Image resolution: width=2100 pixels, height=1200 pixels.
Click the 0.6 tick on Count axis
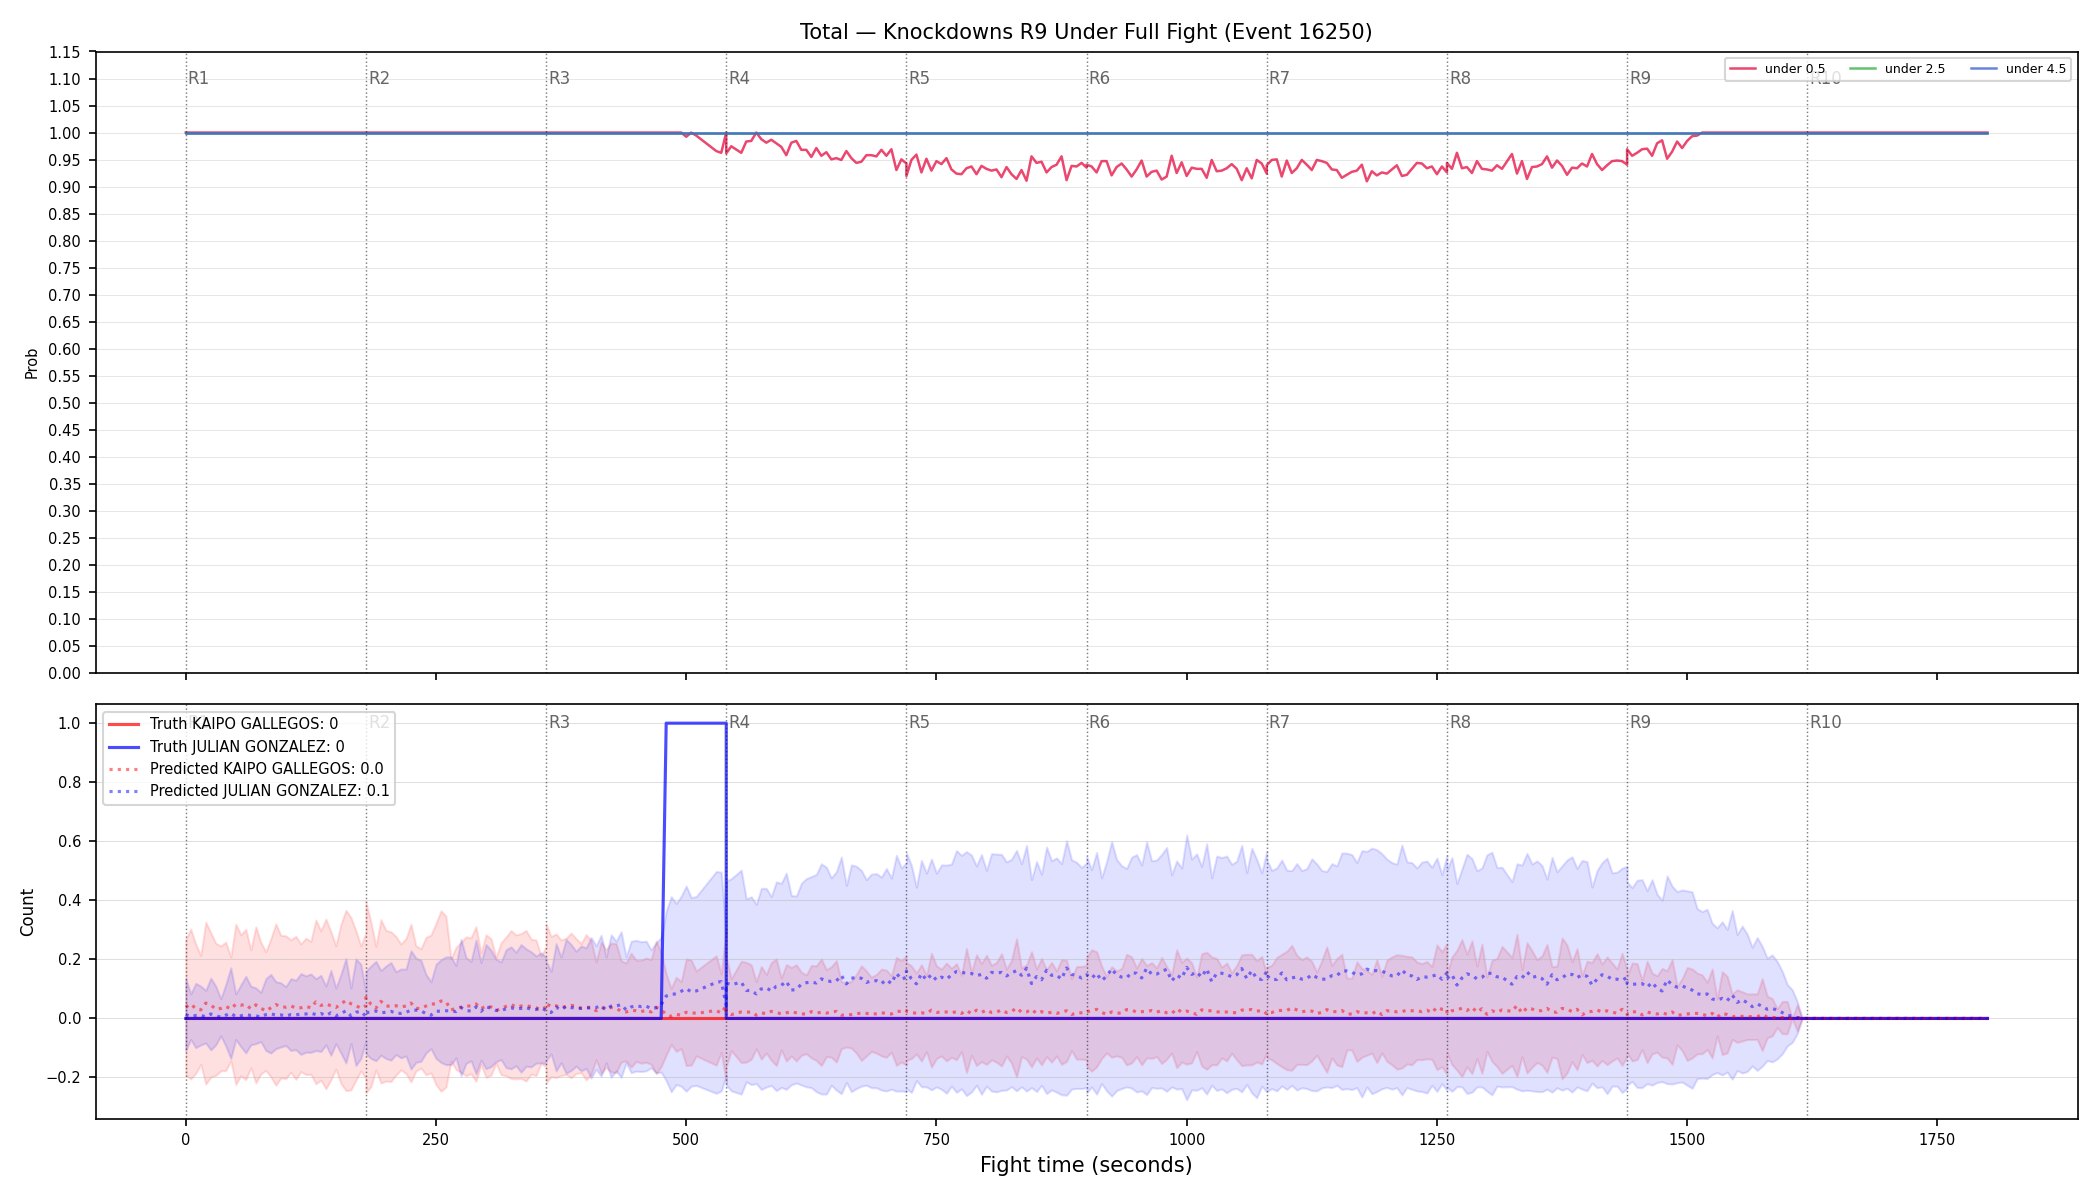click(70, 841)
